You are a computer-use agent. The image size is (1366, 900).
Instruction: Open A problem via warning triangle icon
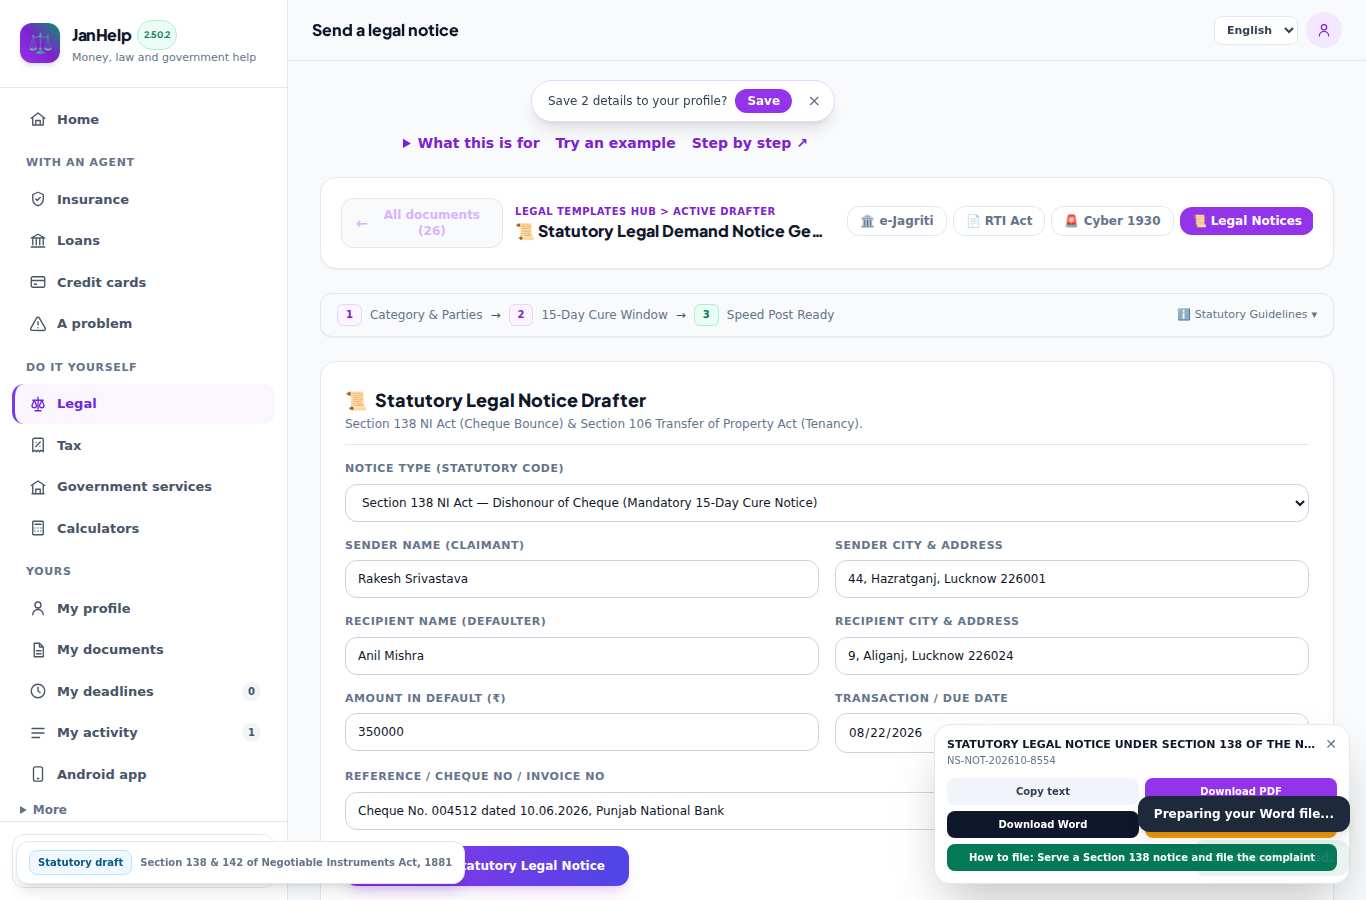pyautogui.click(x=38, y=323)
